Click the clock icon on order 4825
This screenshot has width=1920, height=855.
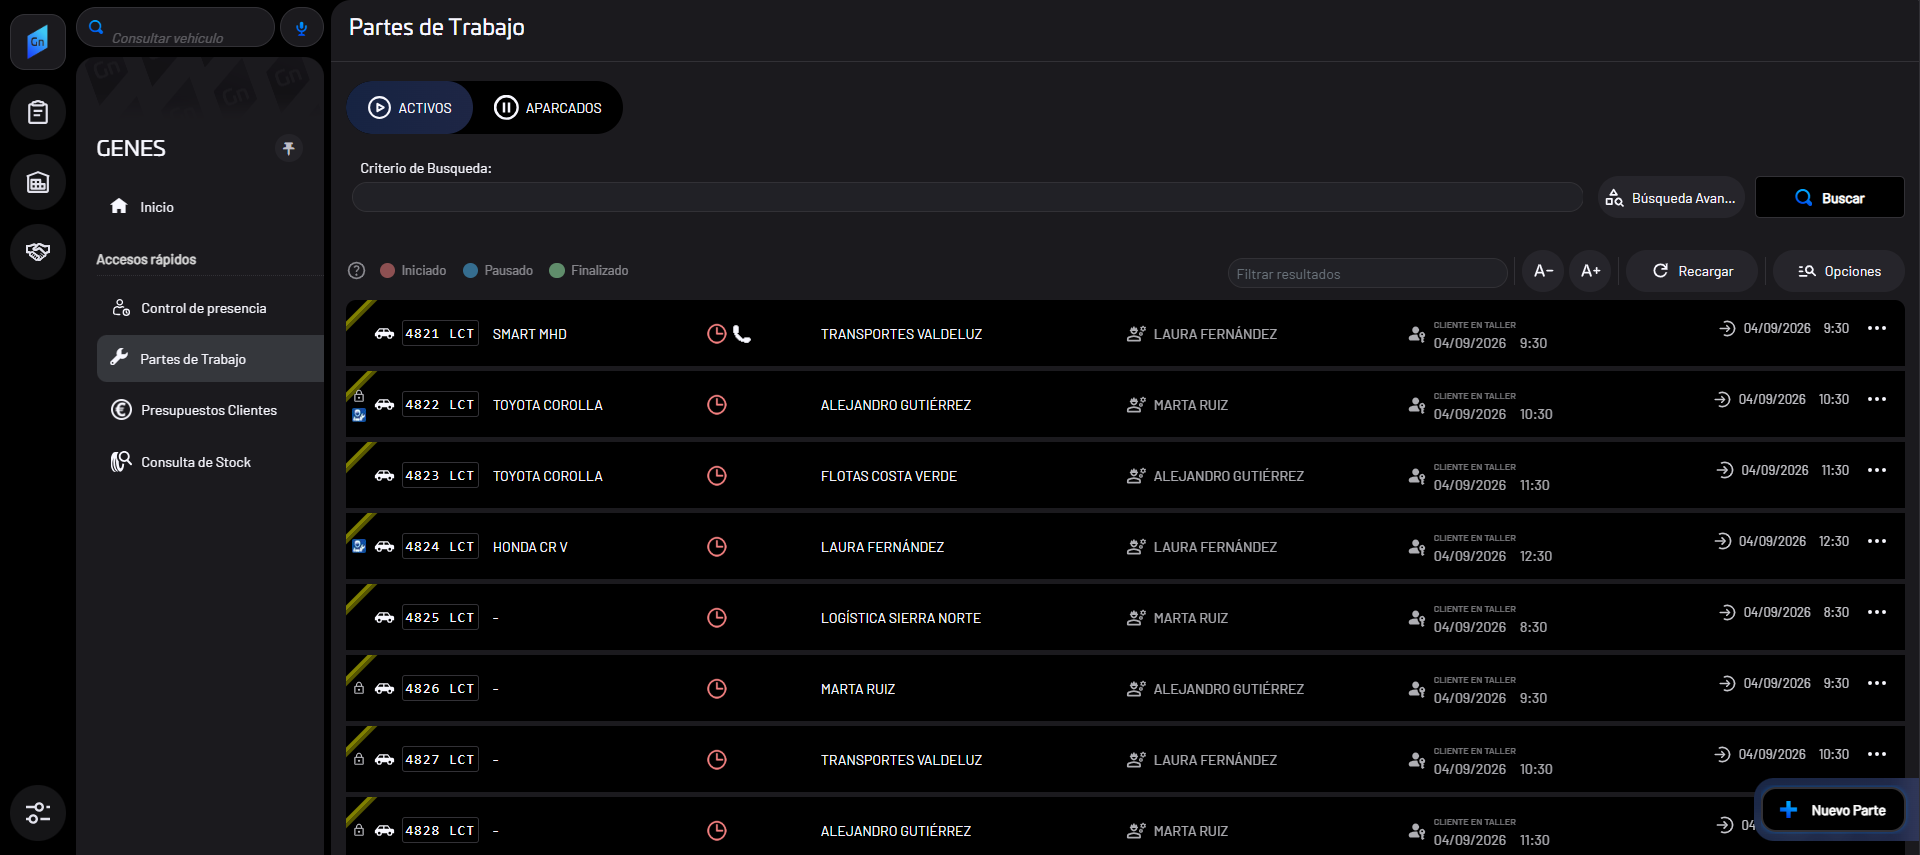[x=717, y=618]
